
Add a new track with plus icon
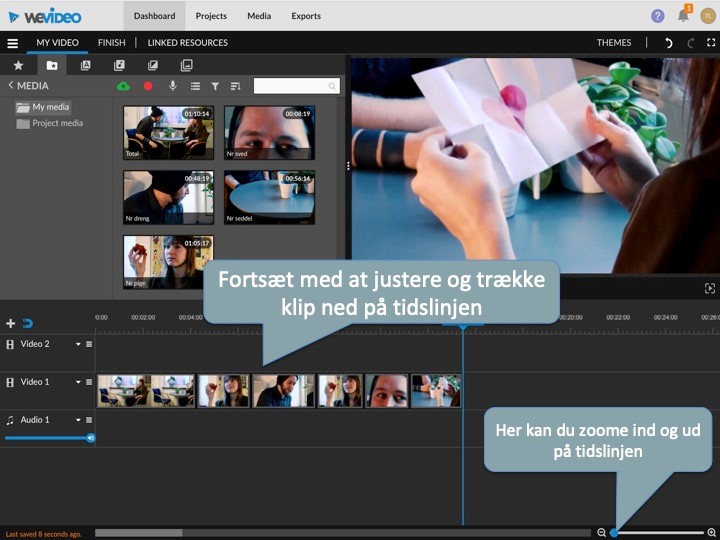pyautogui.click(x=11, y=324)
